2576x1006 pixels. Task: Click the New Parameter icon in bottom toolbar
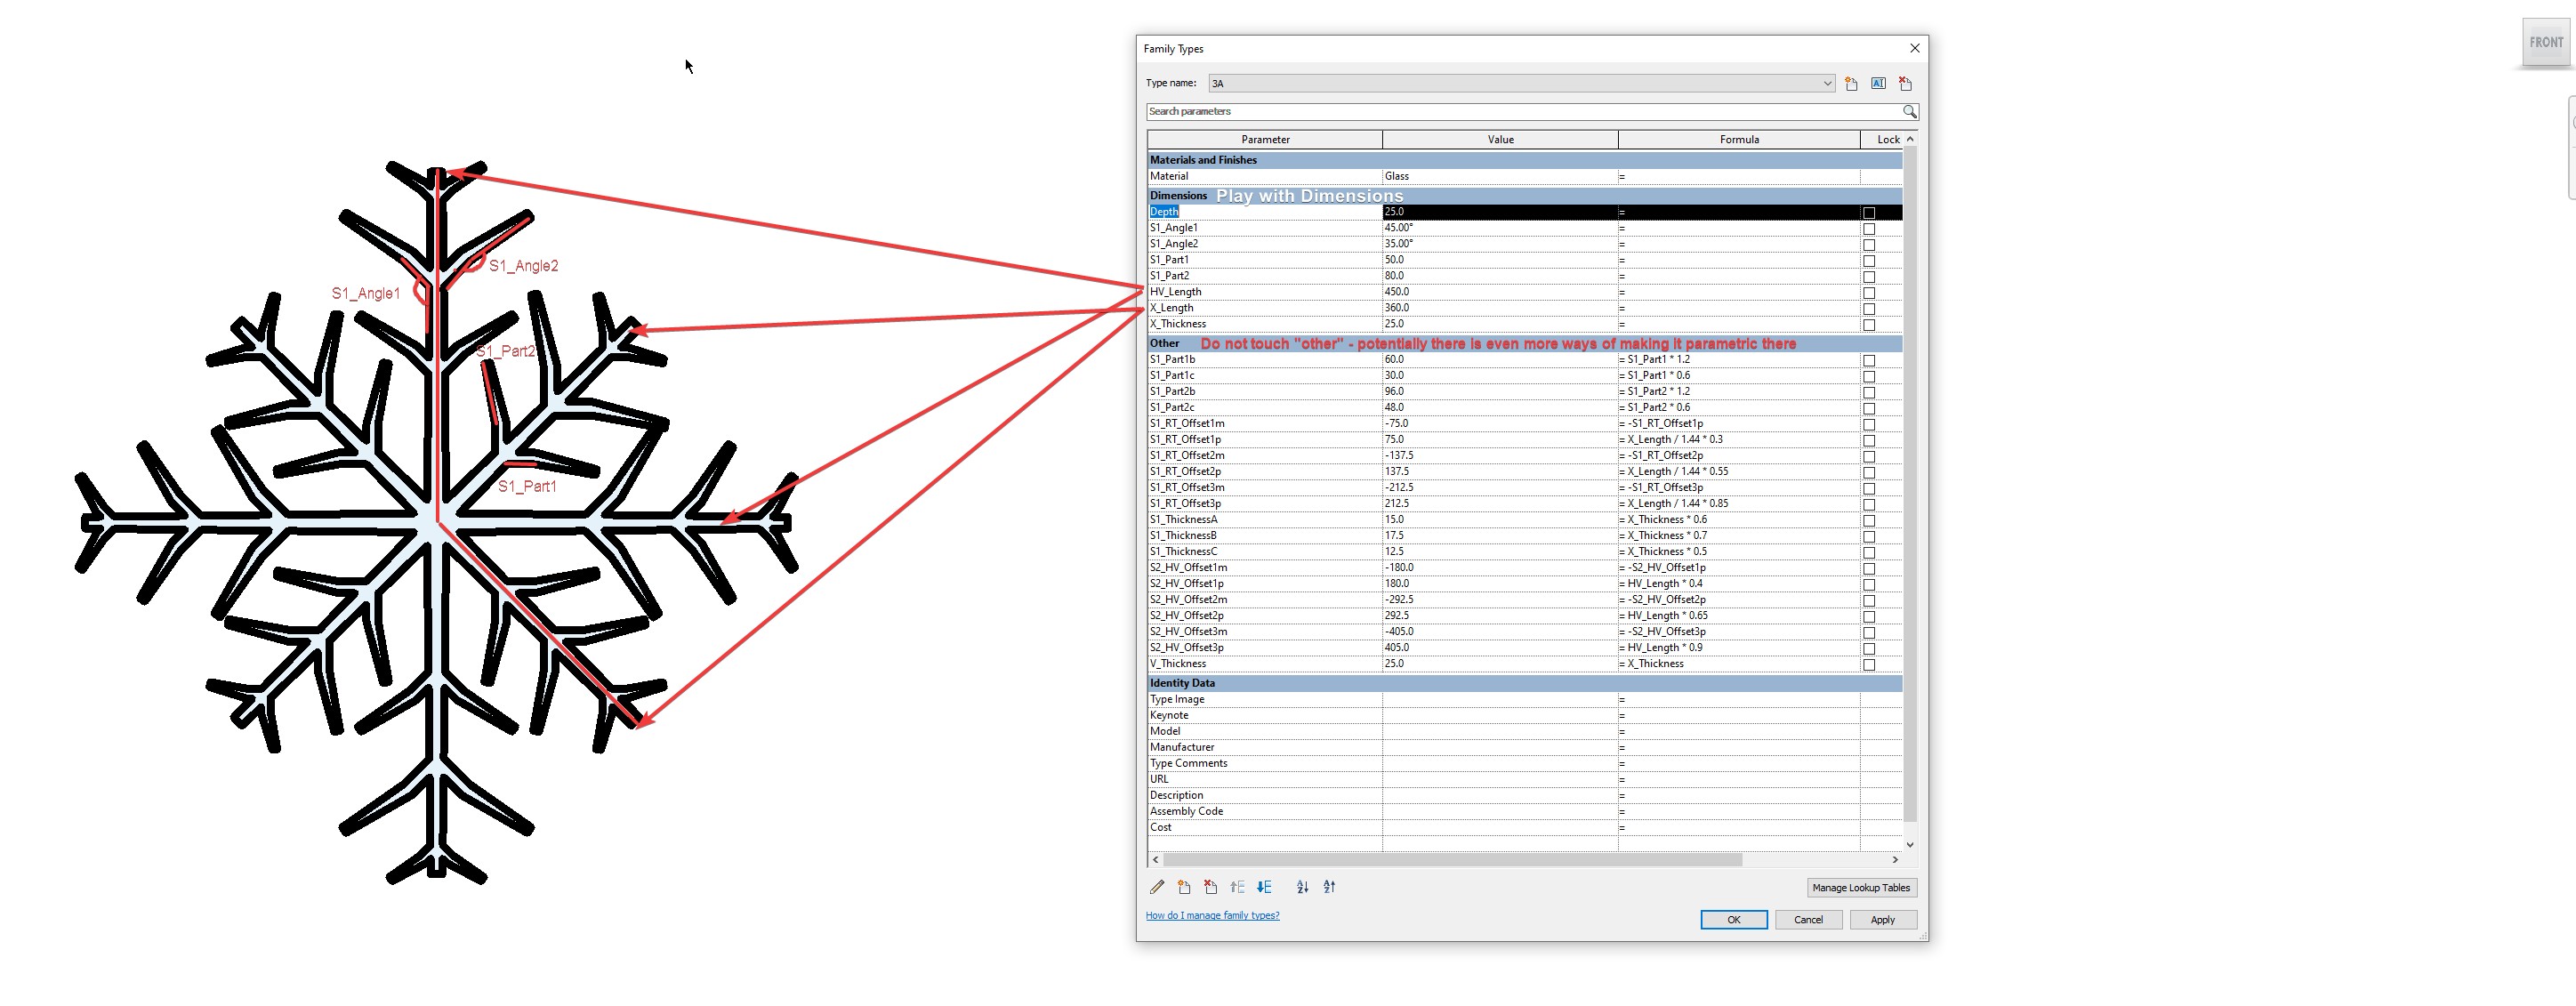[x=1184, y=887]
